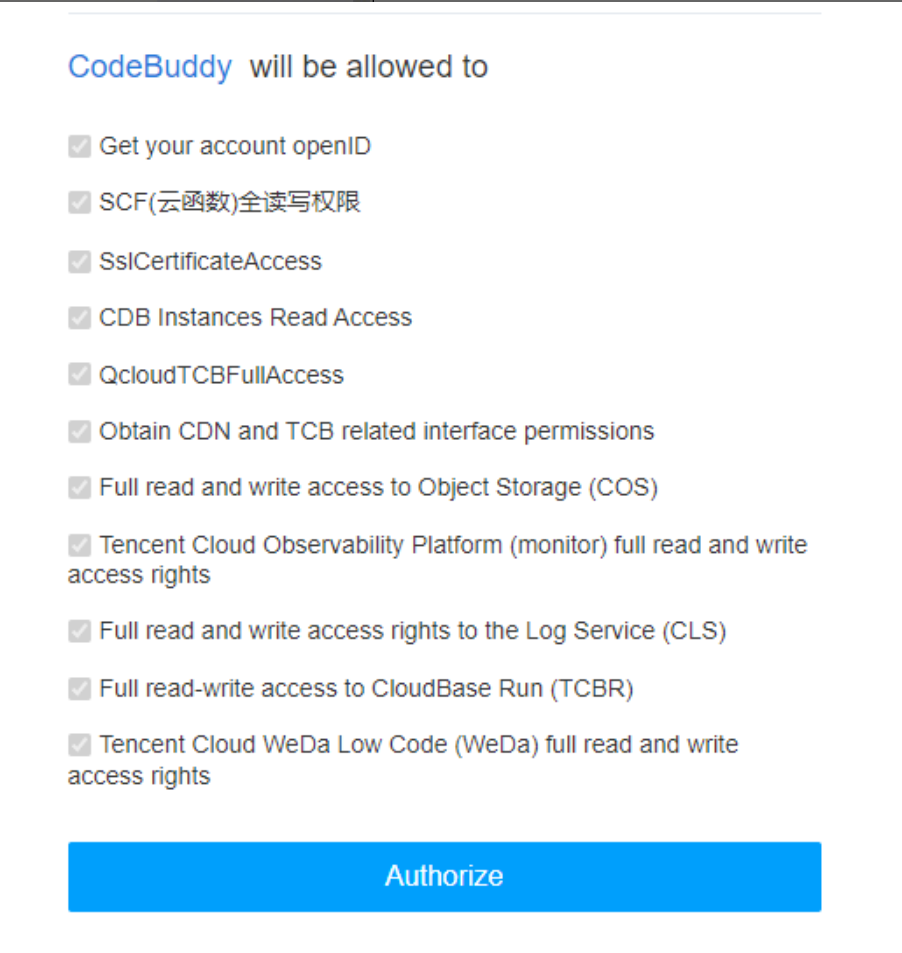Click the 'Full read-write access to CloudBase Run' text
902x953 pixels.
pyautogui.click(x=366, y=689)
